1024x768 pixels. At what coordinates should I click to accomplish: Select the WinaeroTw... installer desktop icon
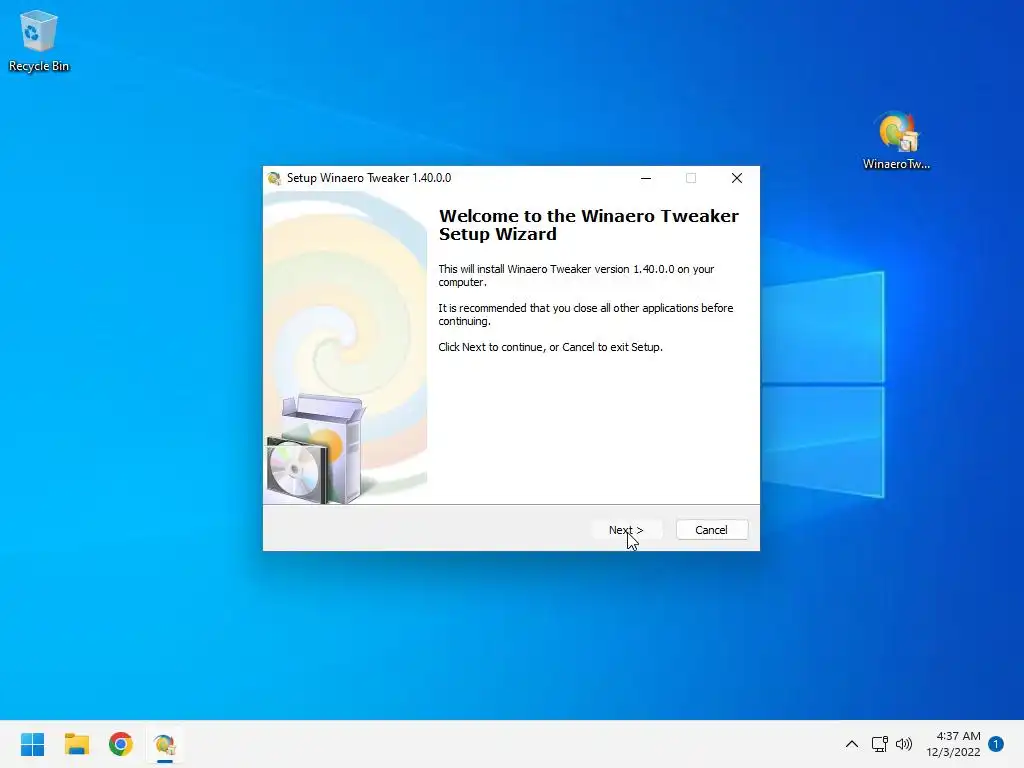point(896,141)
